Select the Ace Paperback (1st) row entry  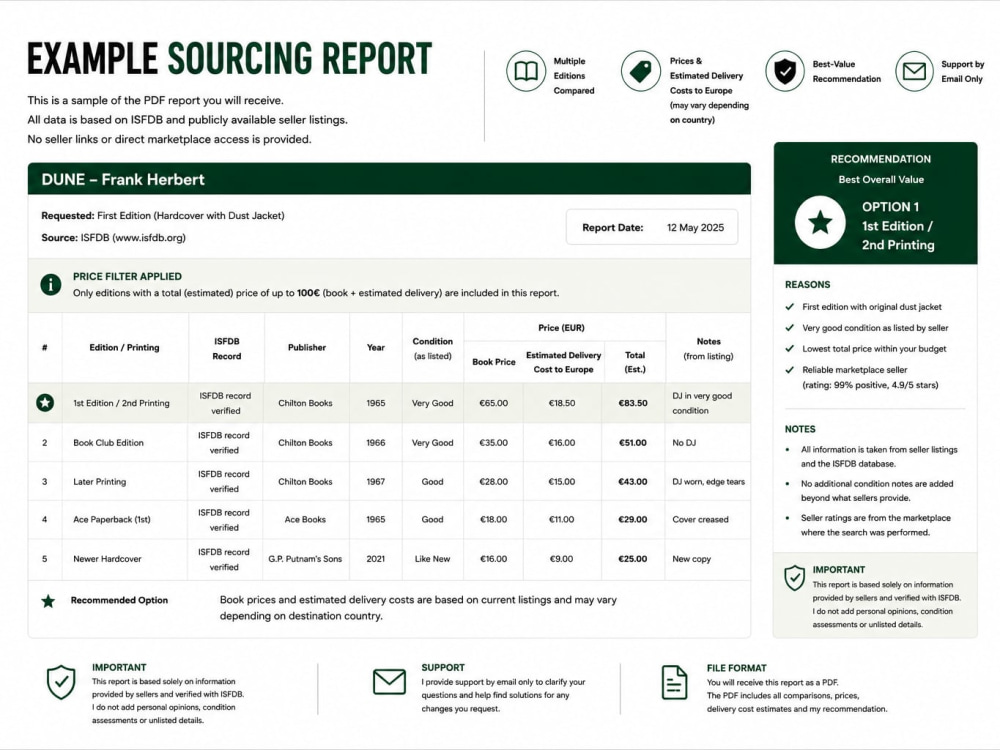coord(112,520)
